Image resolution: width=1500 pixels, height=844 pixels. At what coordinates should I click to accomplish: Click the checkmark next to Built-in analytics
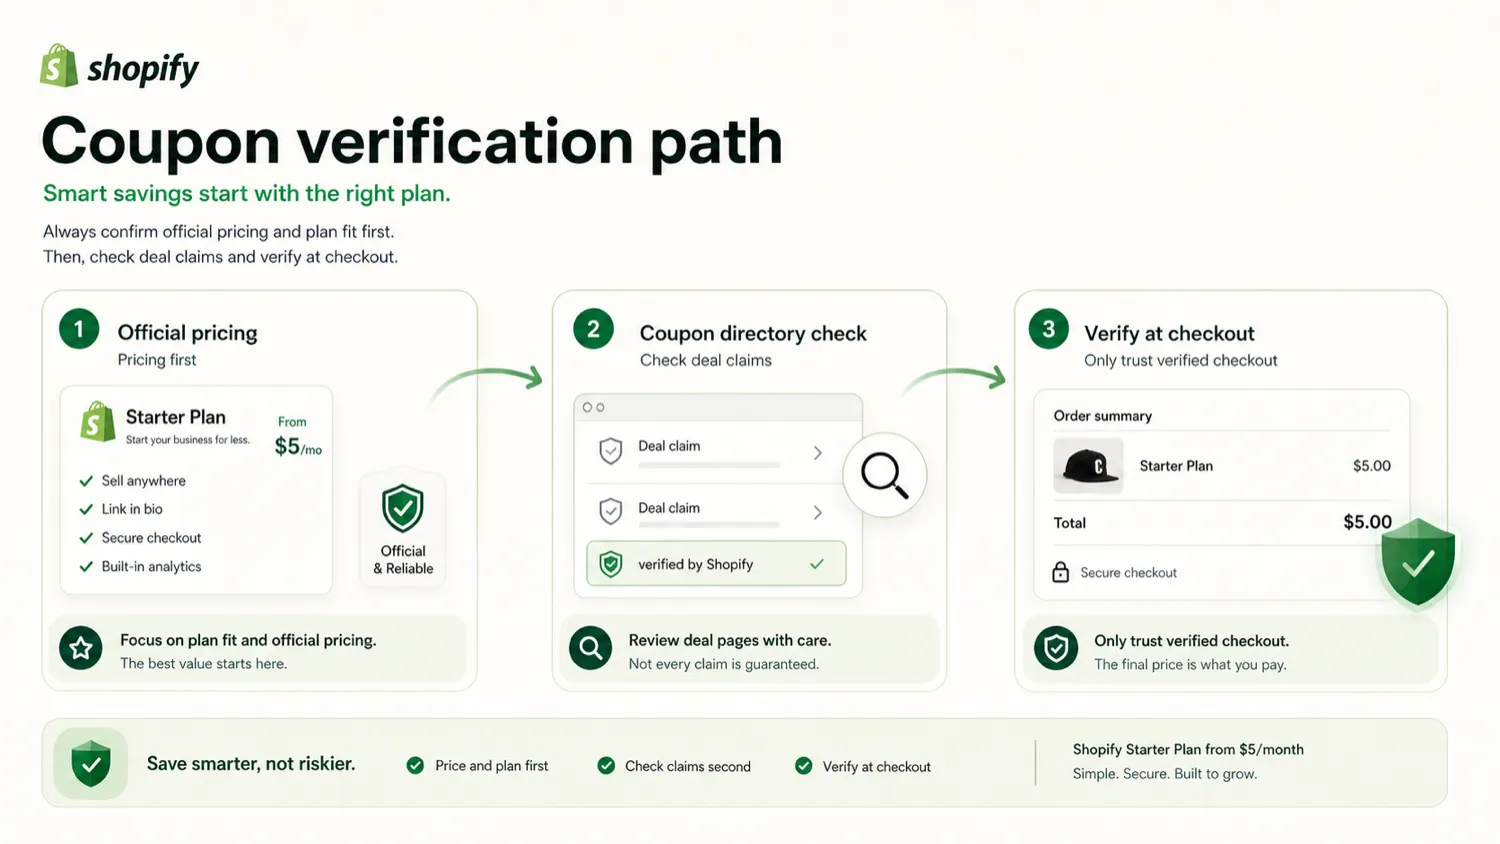point(86,567)
